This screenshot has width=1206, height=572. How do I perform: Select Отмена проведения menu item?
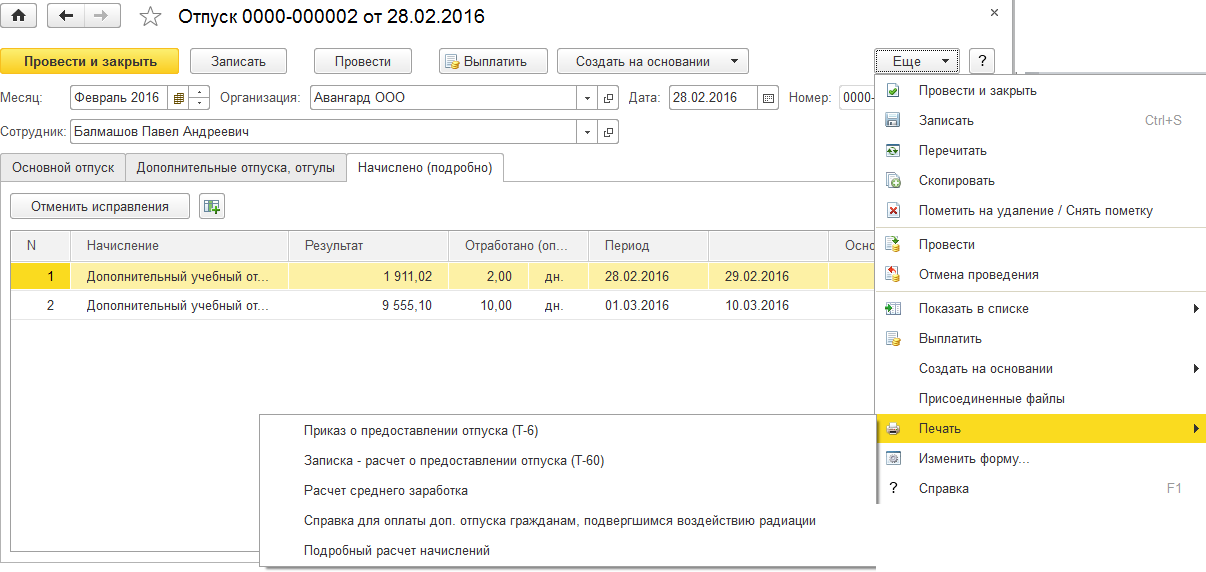coord(1040,274)
